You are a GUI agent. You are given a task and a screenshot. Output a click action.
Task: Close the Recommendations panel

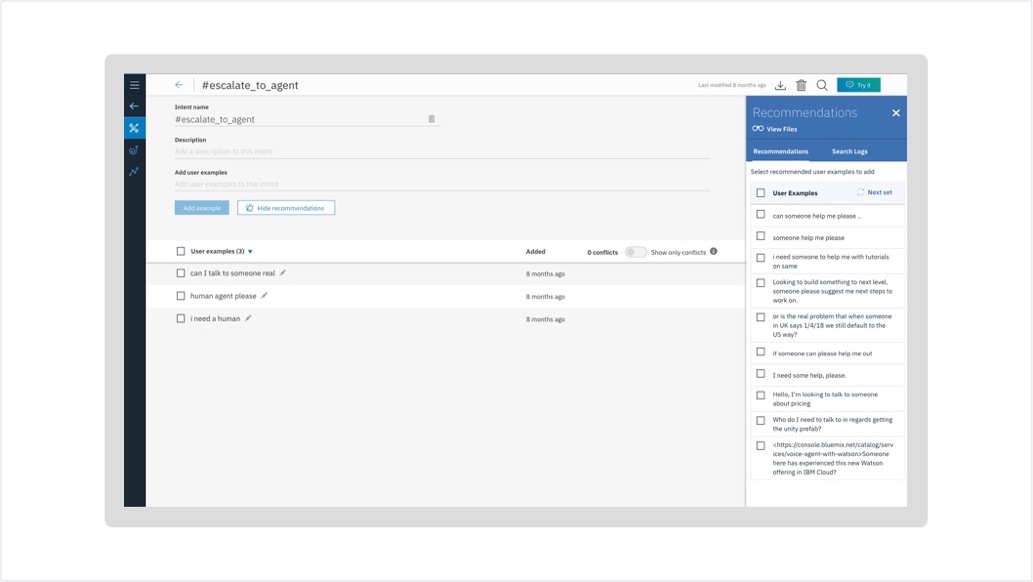point(896,113)
